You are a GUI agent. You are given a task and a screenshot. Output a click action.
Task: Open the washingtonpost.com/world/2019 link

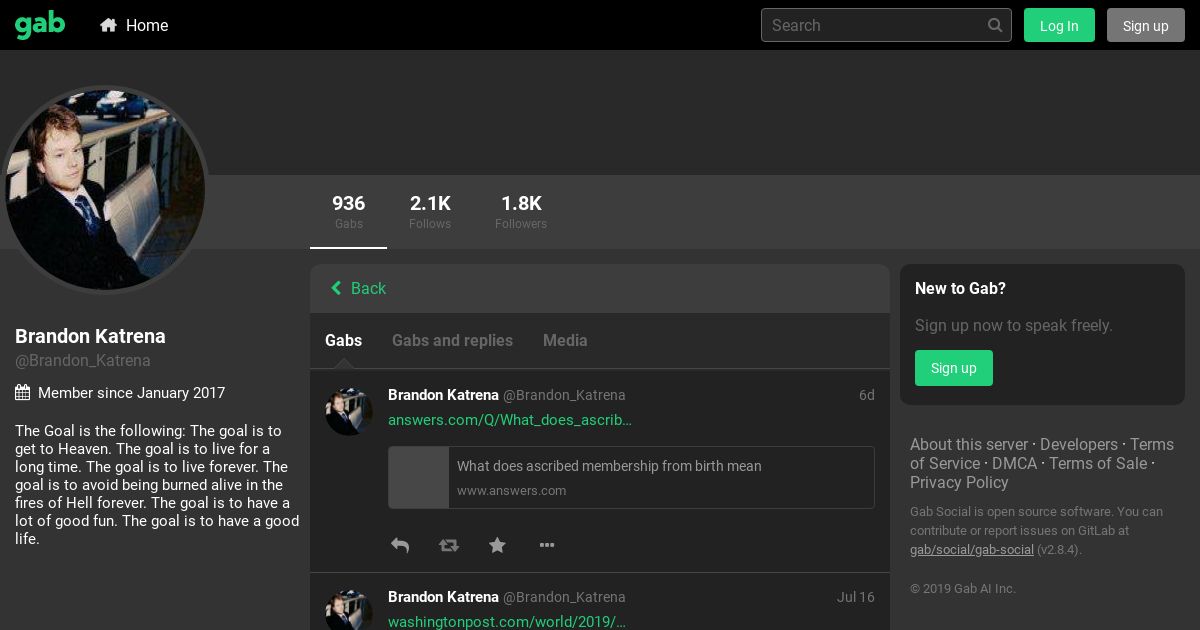(x=507, y=621)
